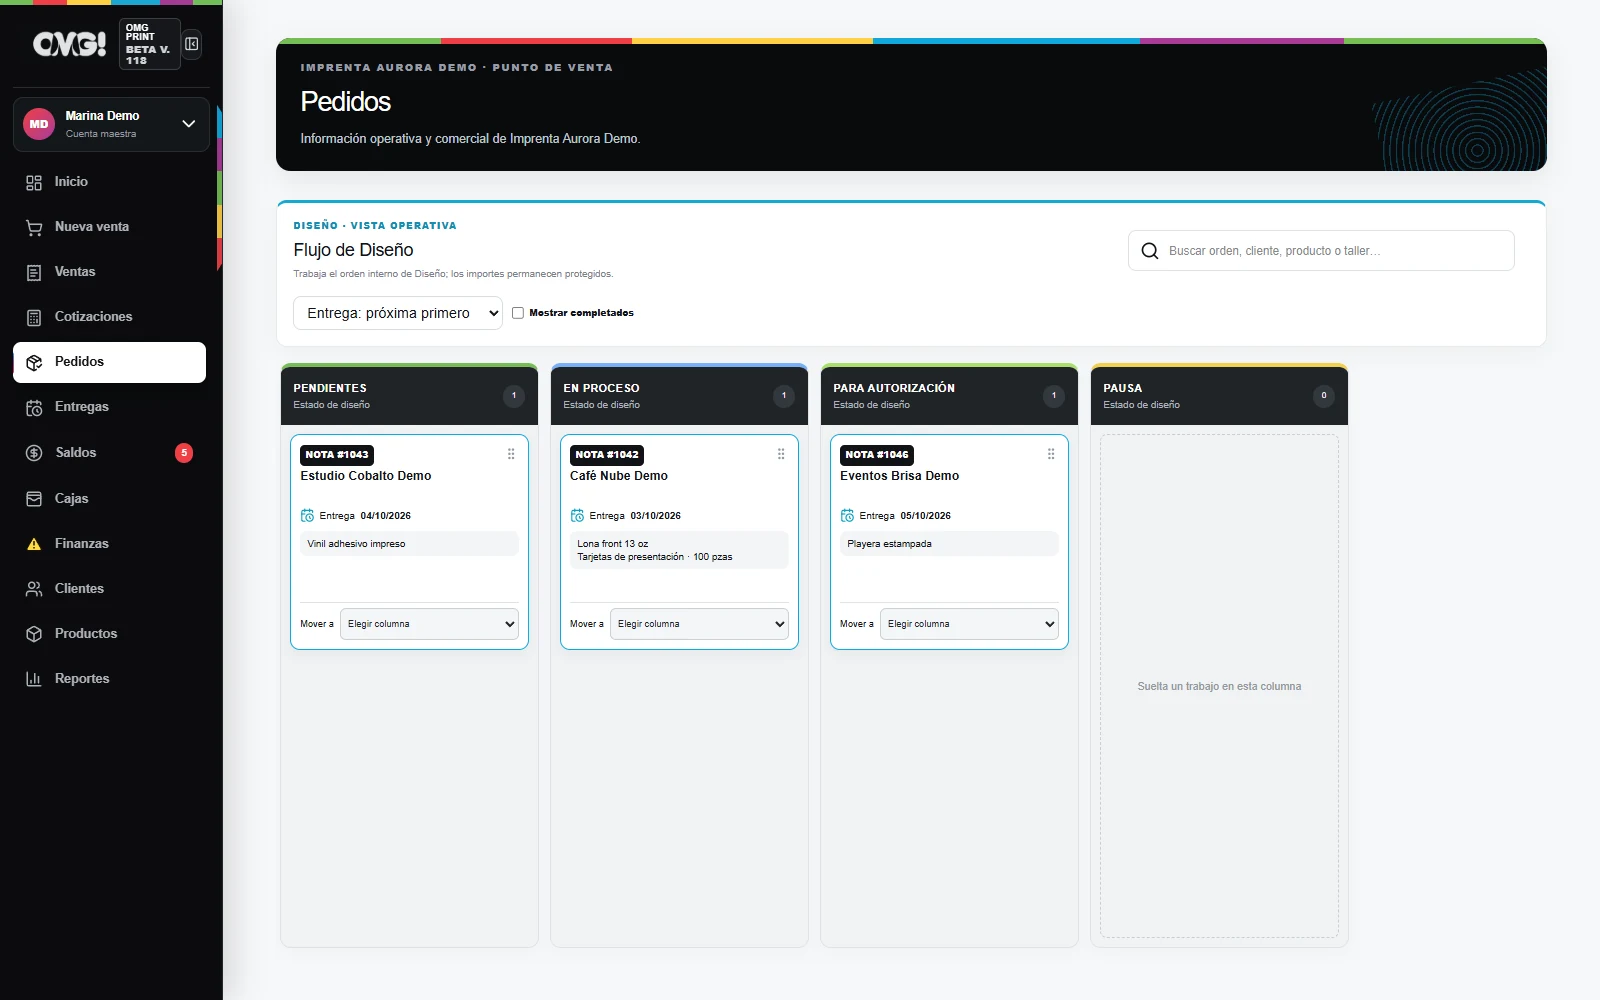
Task: Collapse the sidebar using panel icon
Action: click(x=192, y=44)
